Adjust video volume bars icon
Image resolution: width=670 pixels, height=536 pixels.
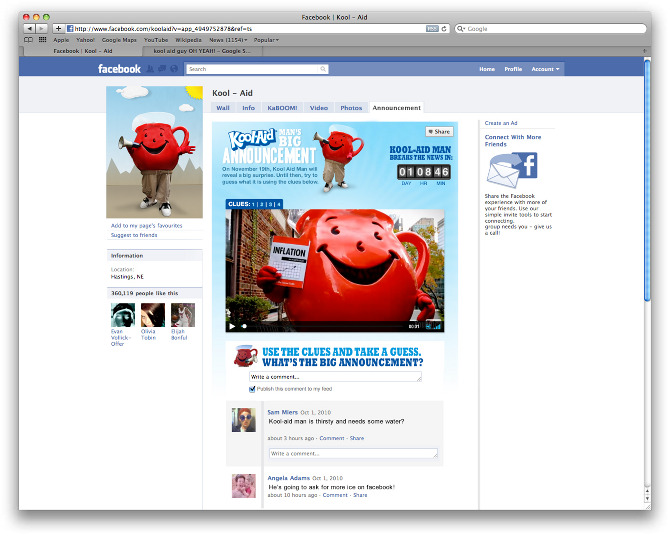437,327
